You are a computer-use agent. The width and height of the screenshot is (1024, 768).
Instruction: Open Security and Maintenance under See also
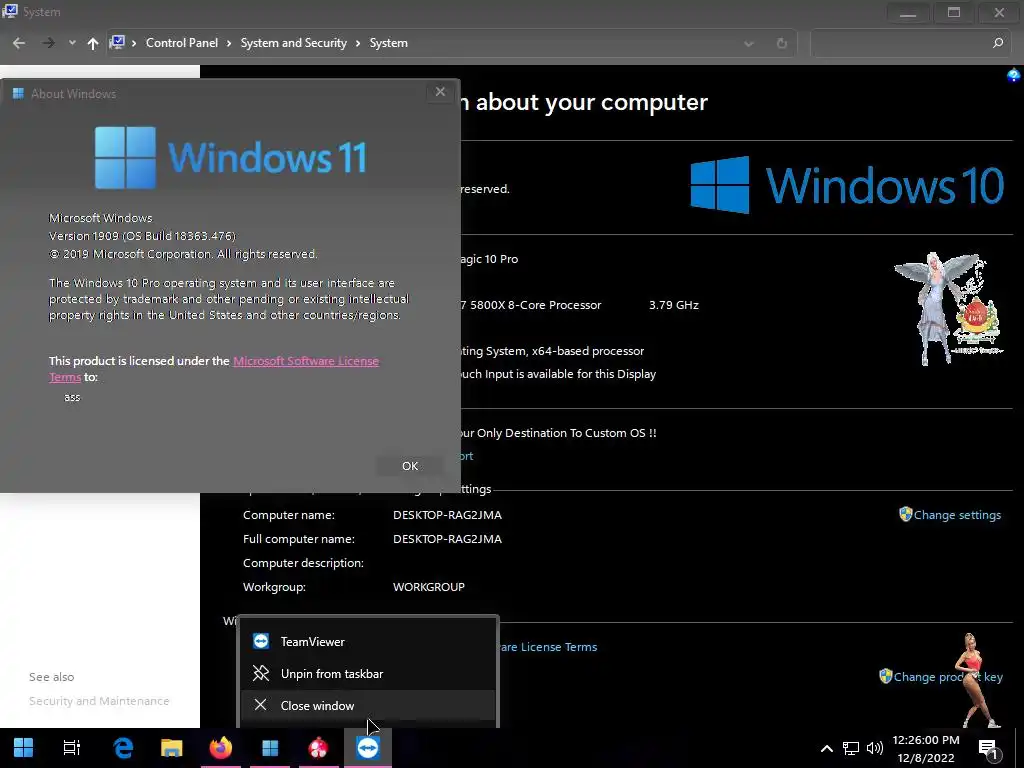99,701
